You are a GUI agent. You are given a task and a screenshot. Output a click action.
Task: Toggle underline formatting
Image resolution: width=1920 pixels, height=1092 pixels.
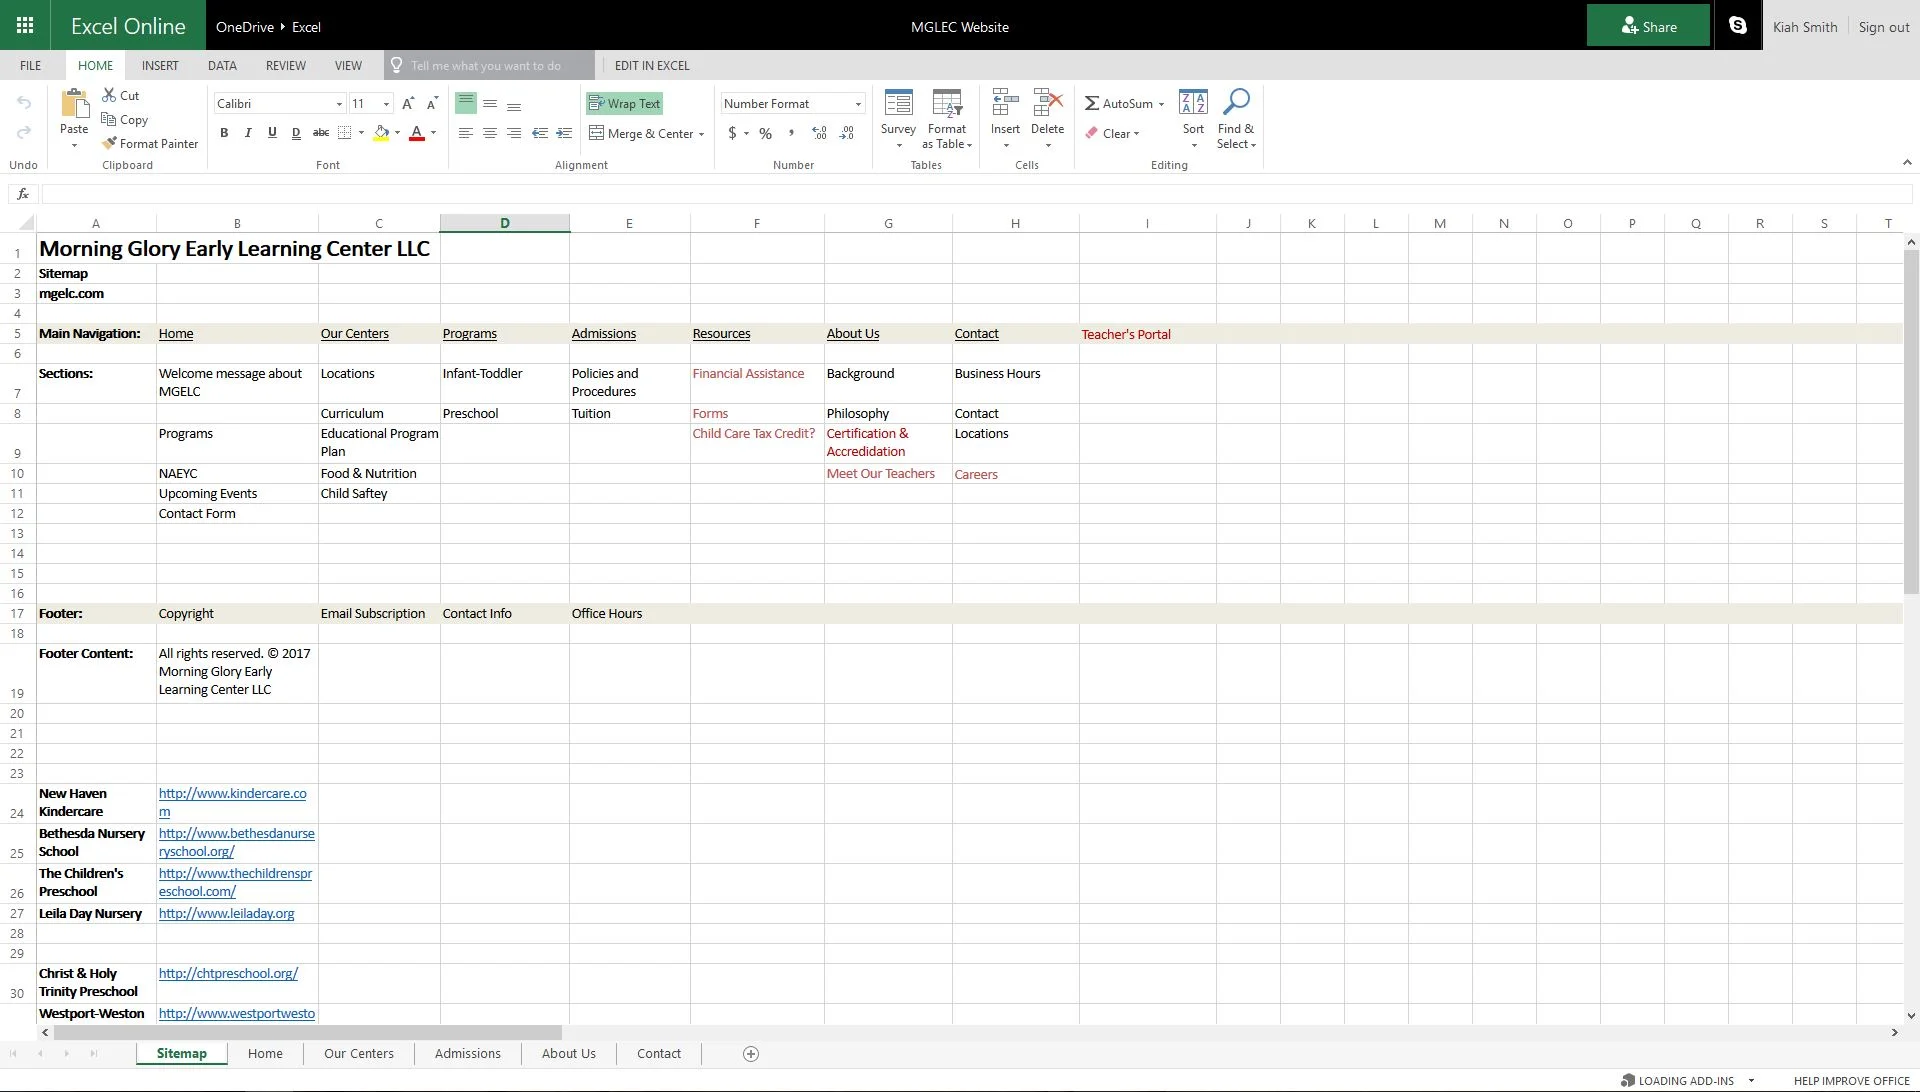pyautogui.click(x=272, y=133)
